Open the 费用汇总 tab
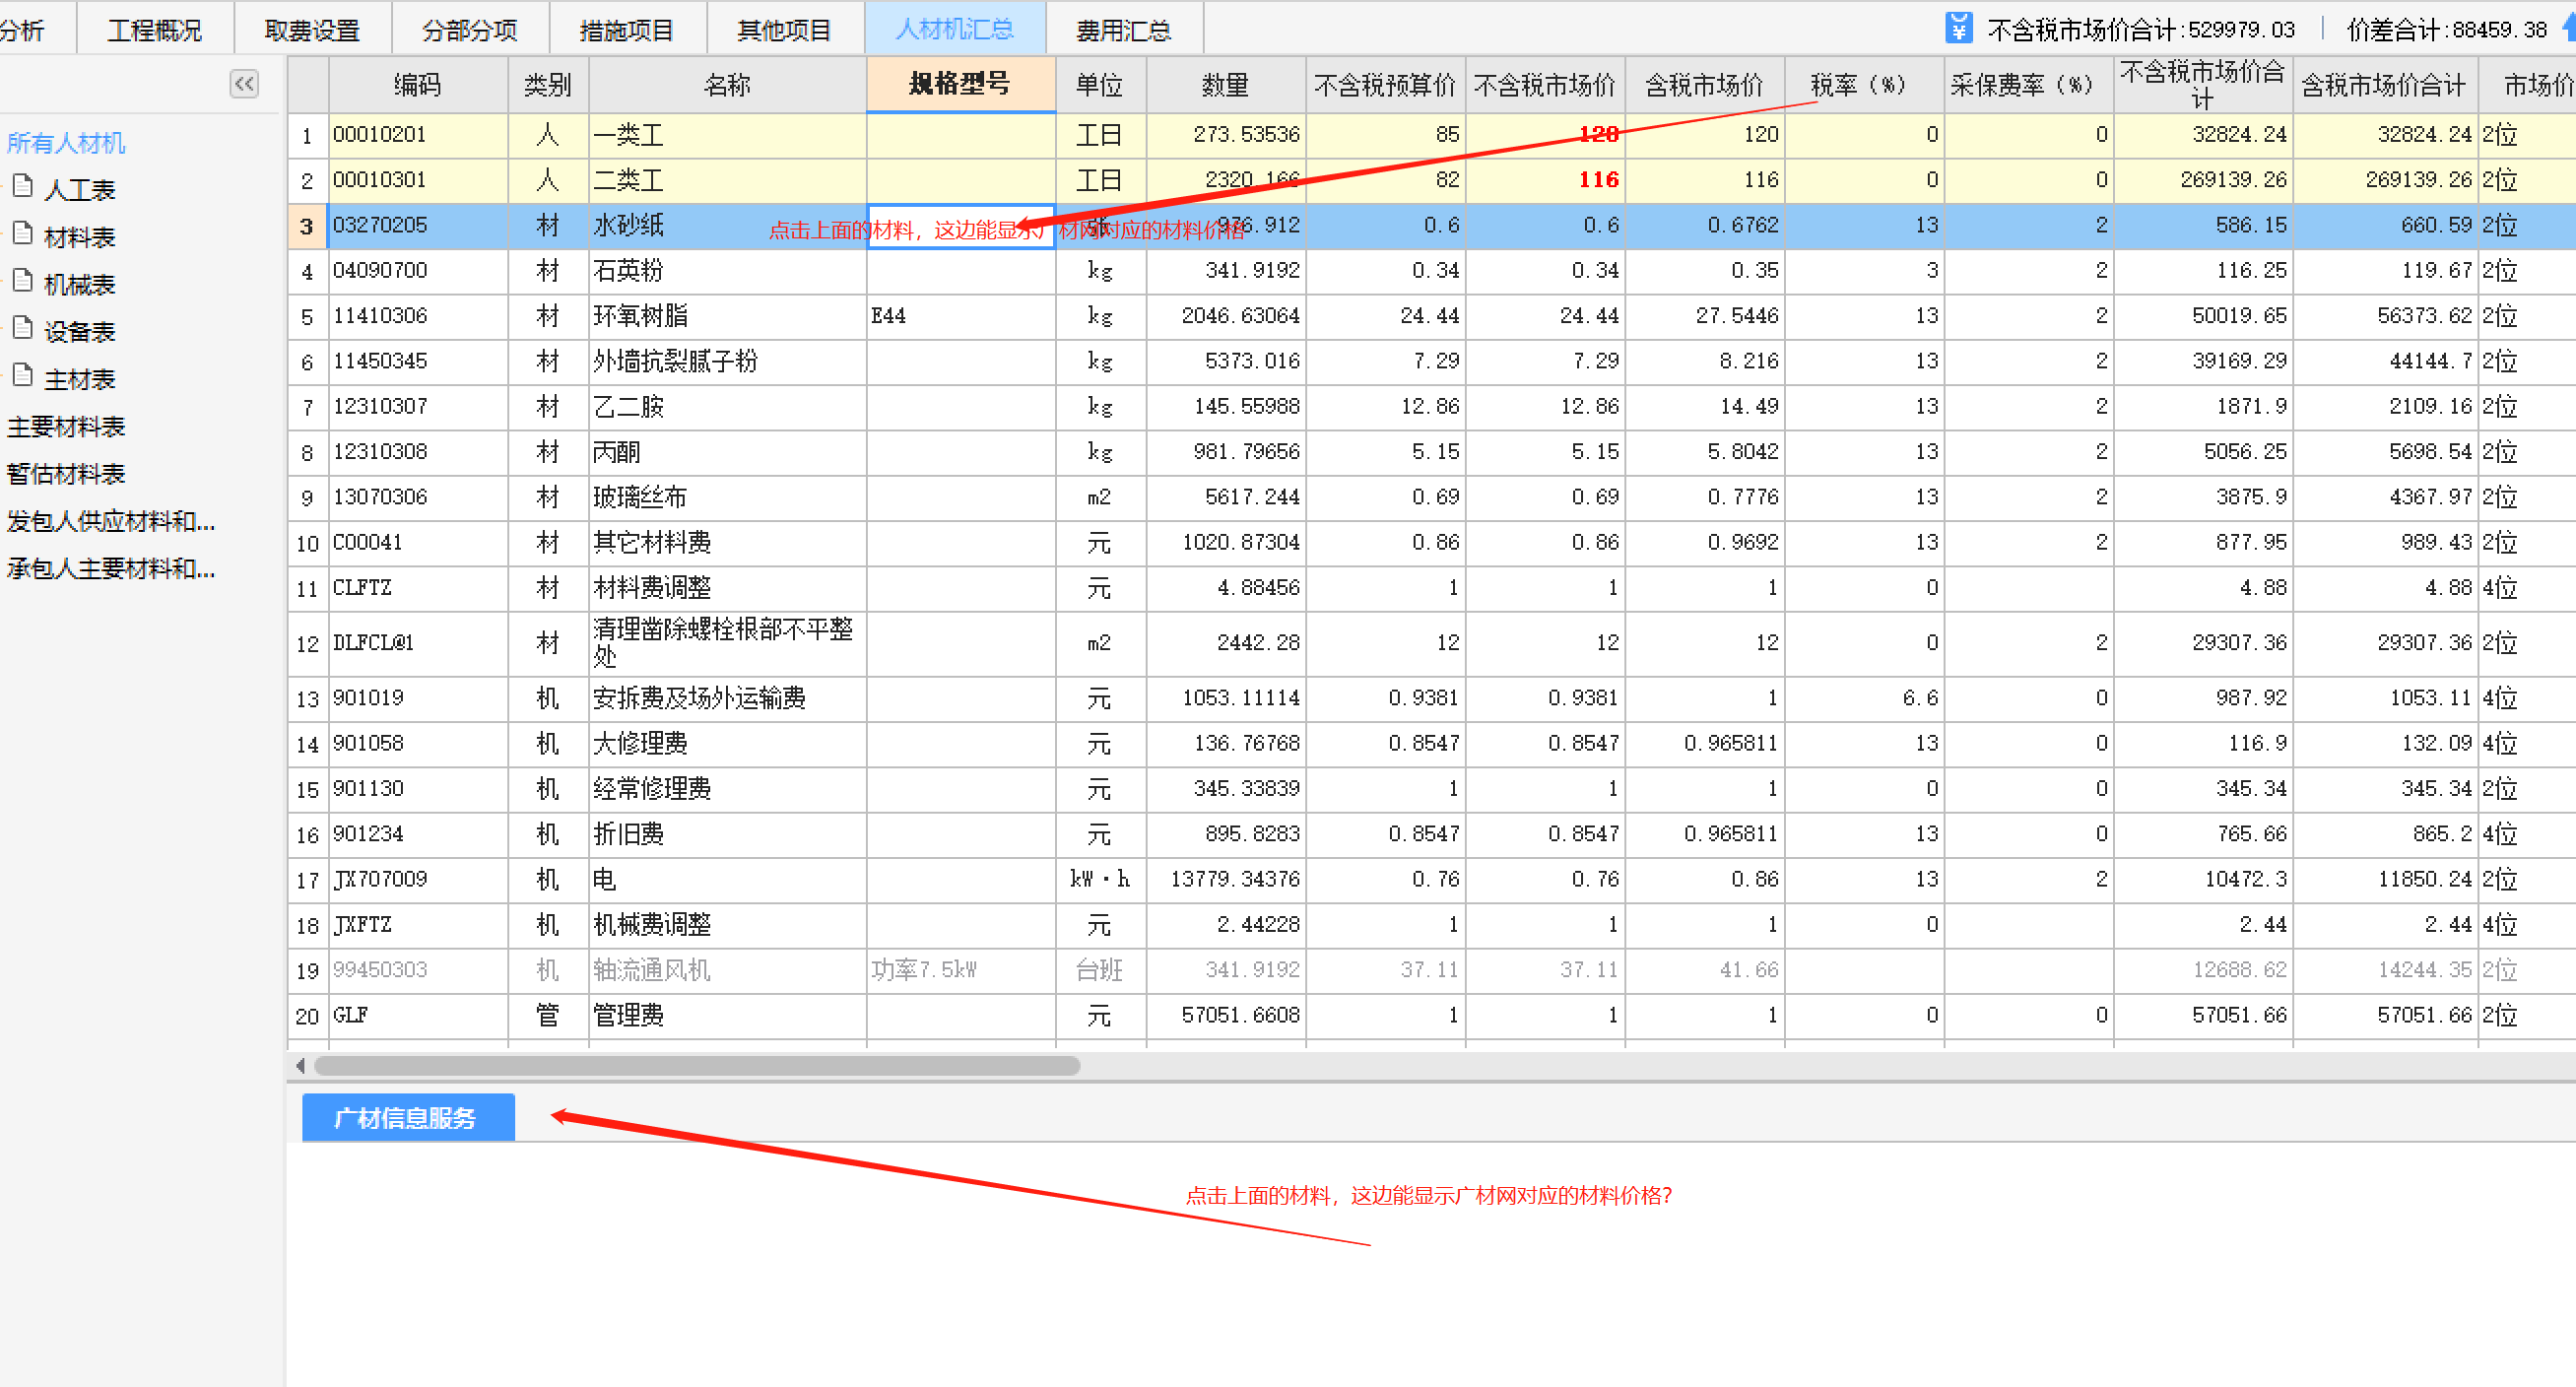 [1124, 30]
